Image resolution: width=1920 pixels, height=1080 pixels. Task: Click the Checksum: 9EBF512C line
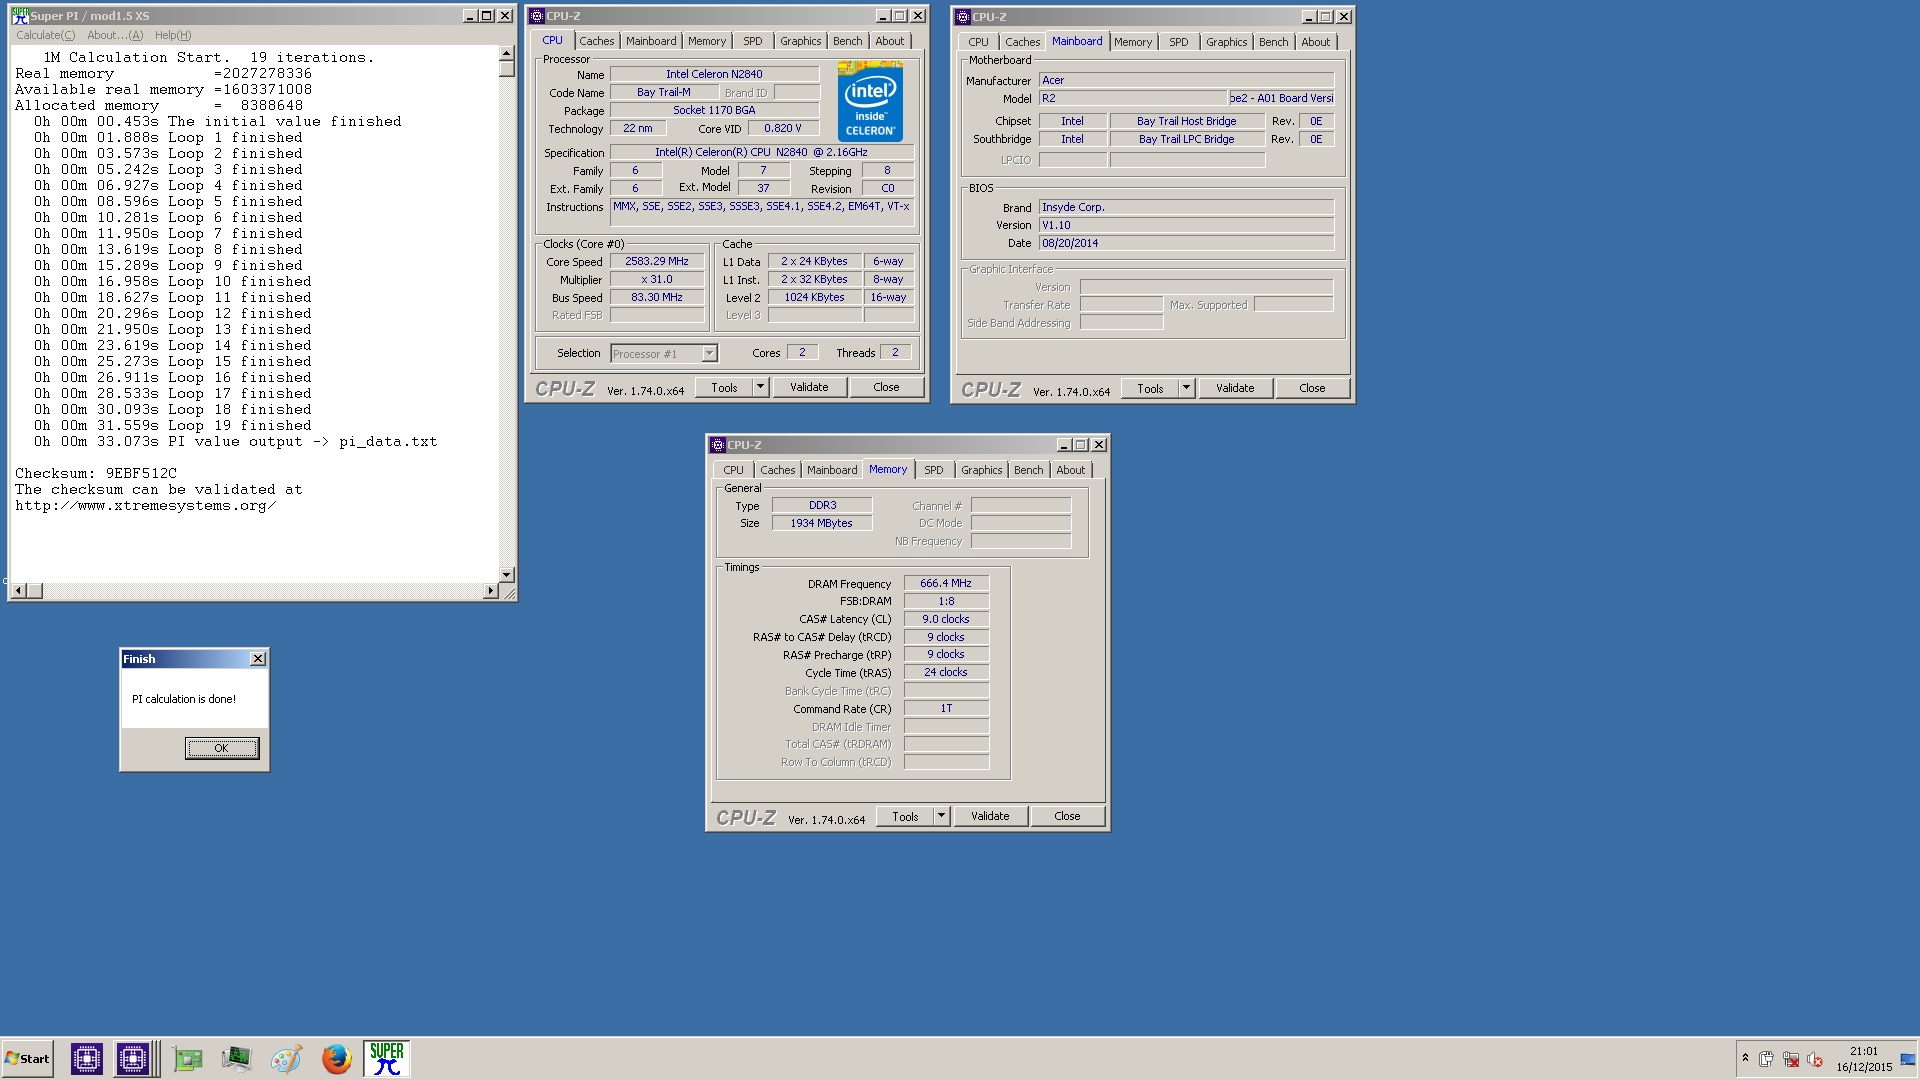click(96, 473)
